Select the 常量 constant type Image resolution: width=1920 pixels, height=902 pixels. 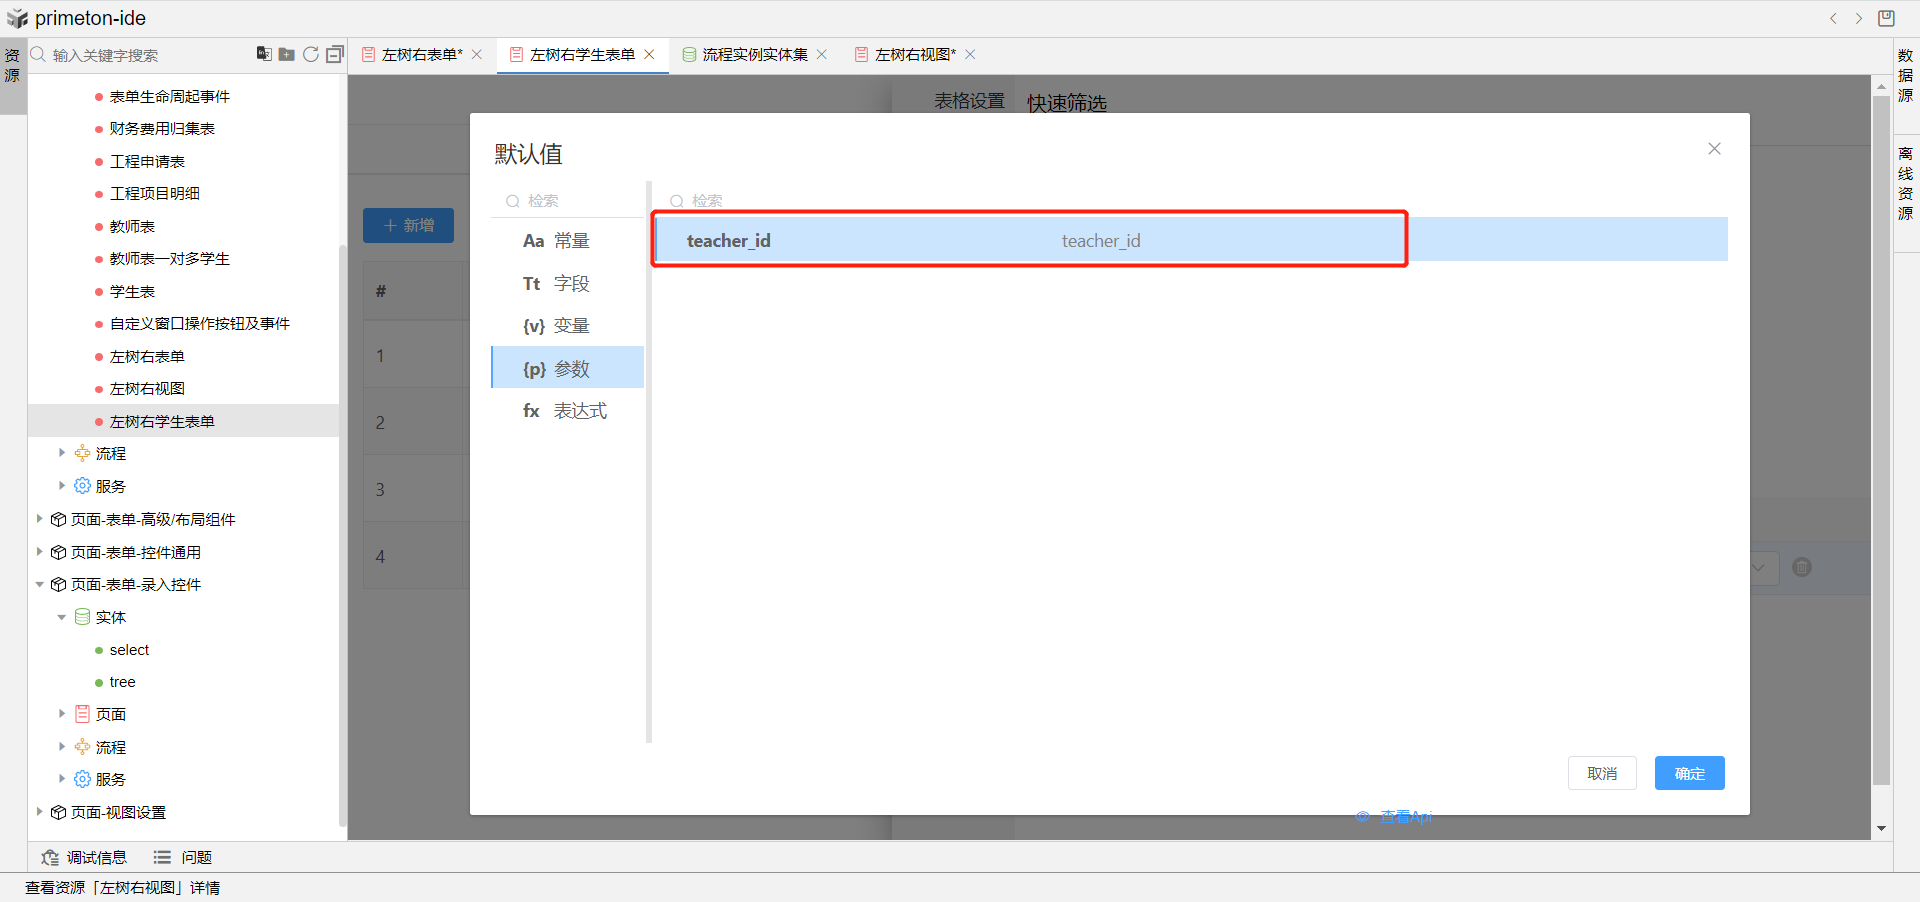click(x=568, y=241)
